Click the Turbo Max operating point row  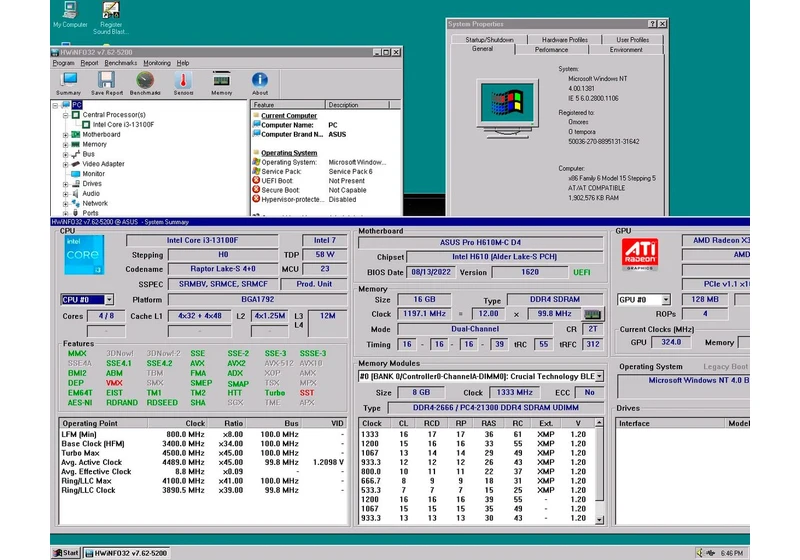203,453
